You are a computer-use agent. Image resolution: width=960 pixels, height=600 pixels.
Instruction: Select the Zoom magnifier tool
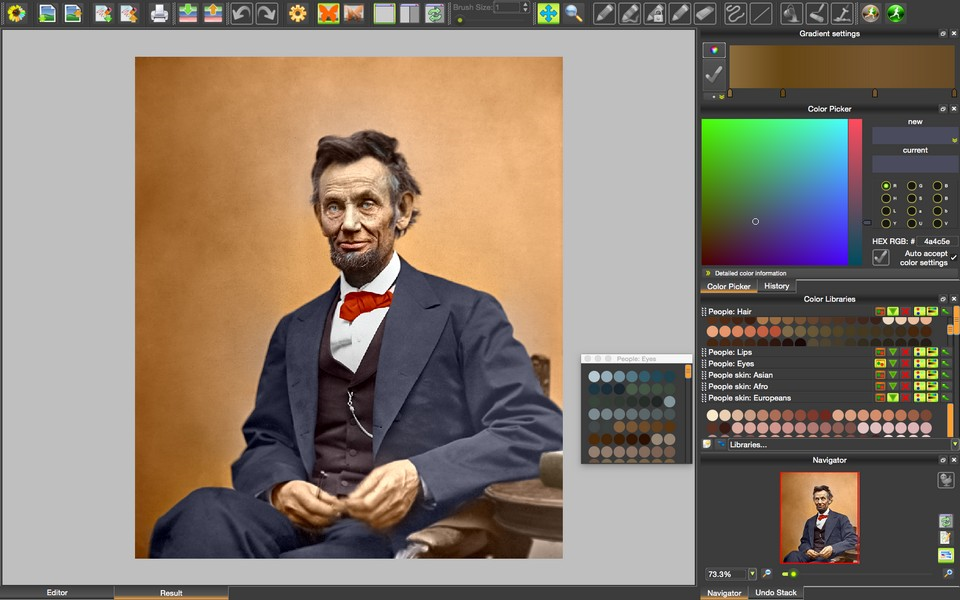click(570, 13)
